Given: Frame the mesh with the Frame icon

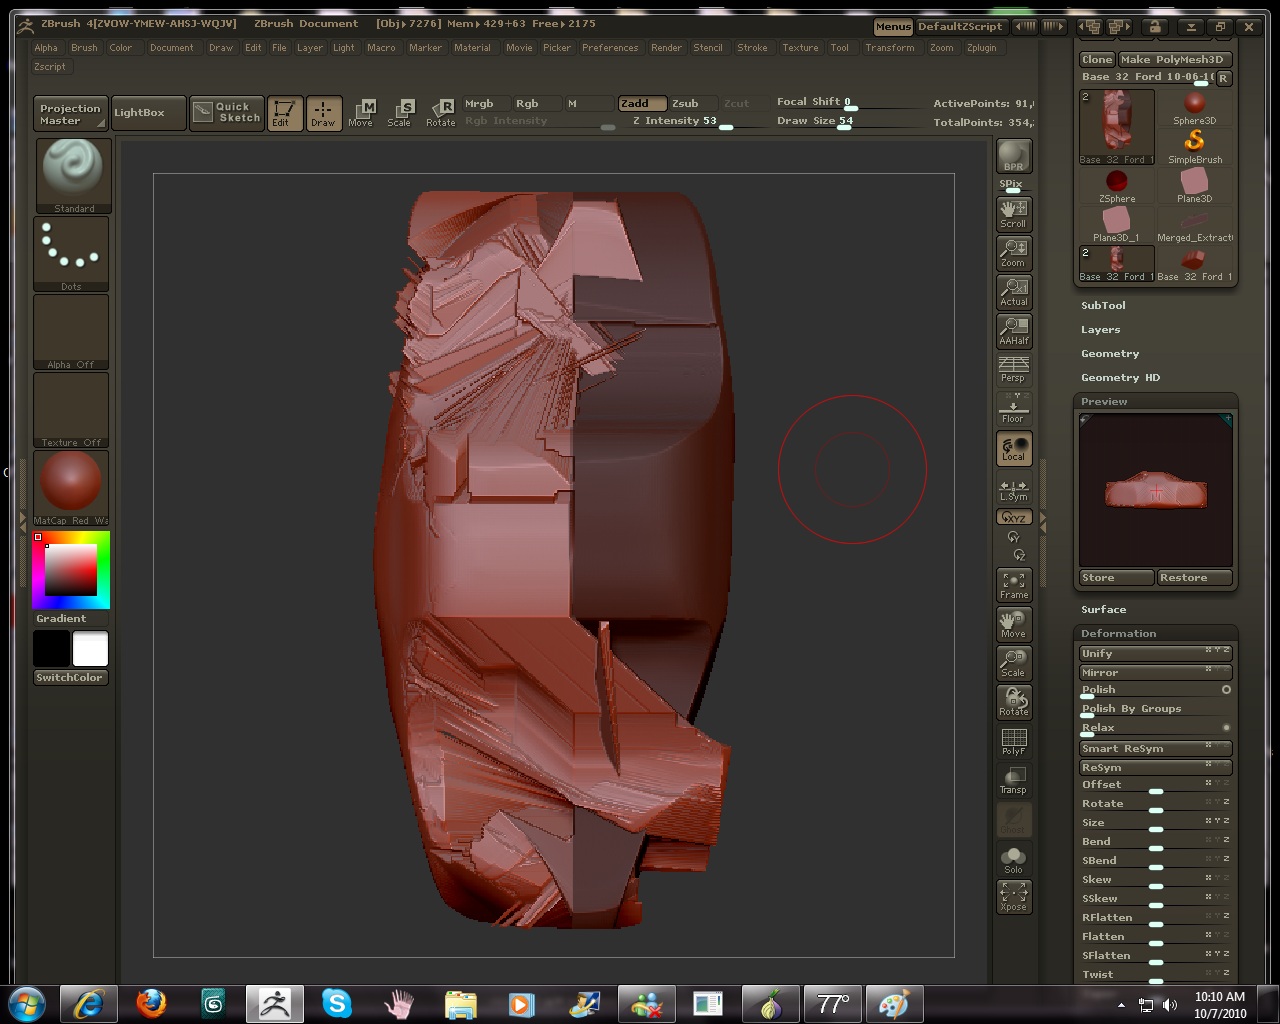Looking at the screenshot, I should [1014, 585].
